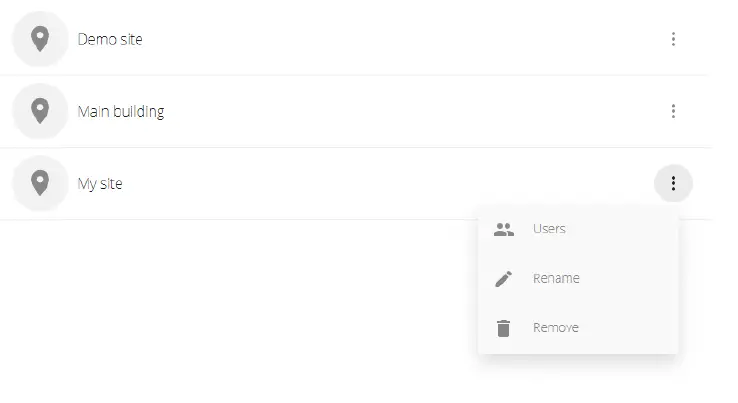
Task: Open the My site name link
Action: click(100, 184)
